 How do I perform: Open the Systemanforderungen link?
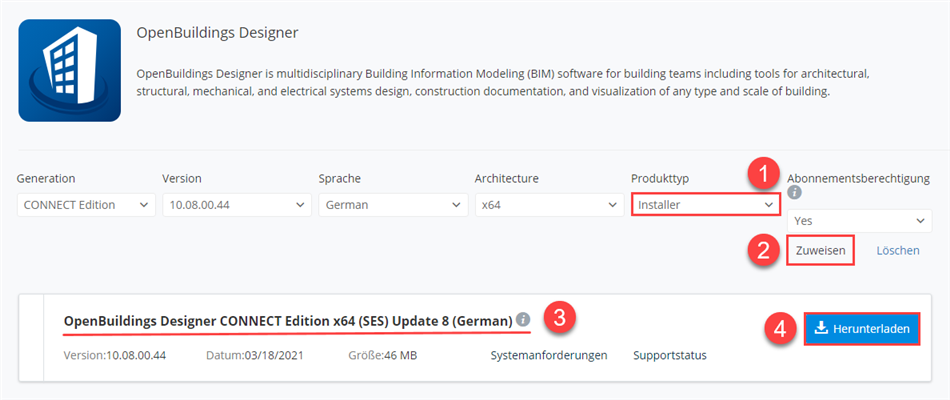tap(549, 355)
